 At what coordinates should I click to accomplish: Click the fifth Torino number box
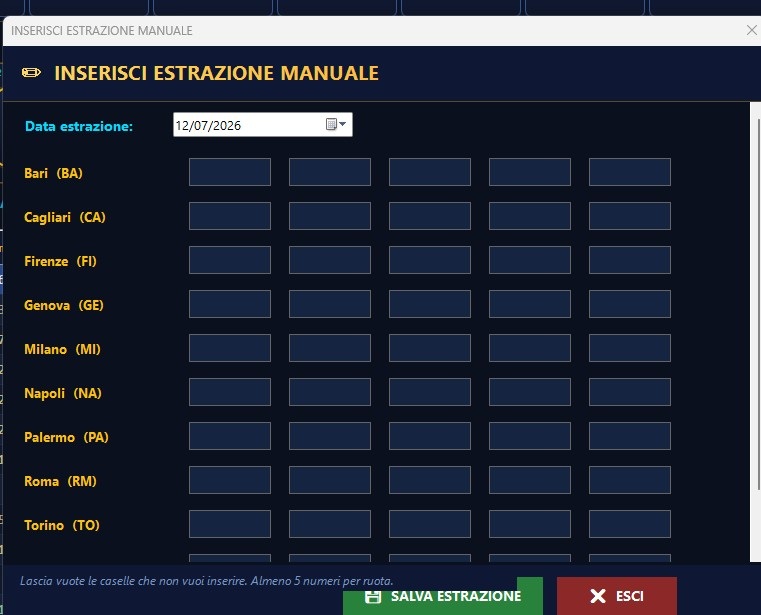tap(629, 524)
